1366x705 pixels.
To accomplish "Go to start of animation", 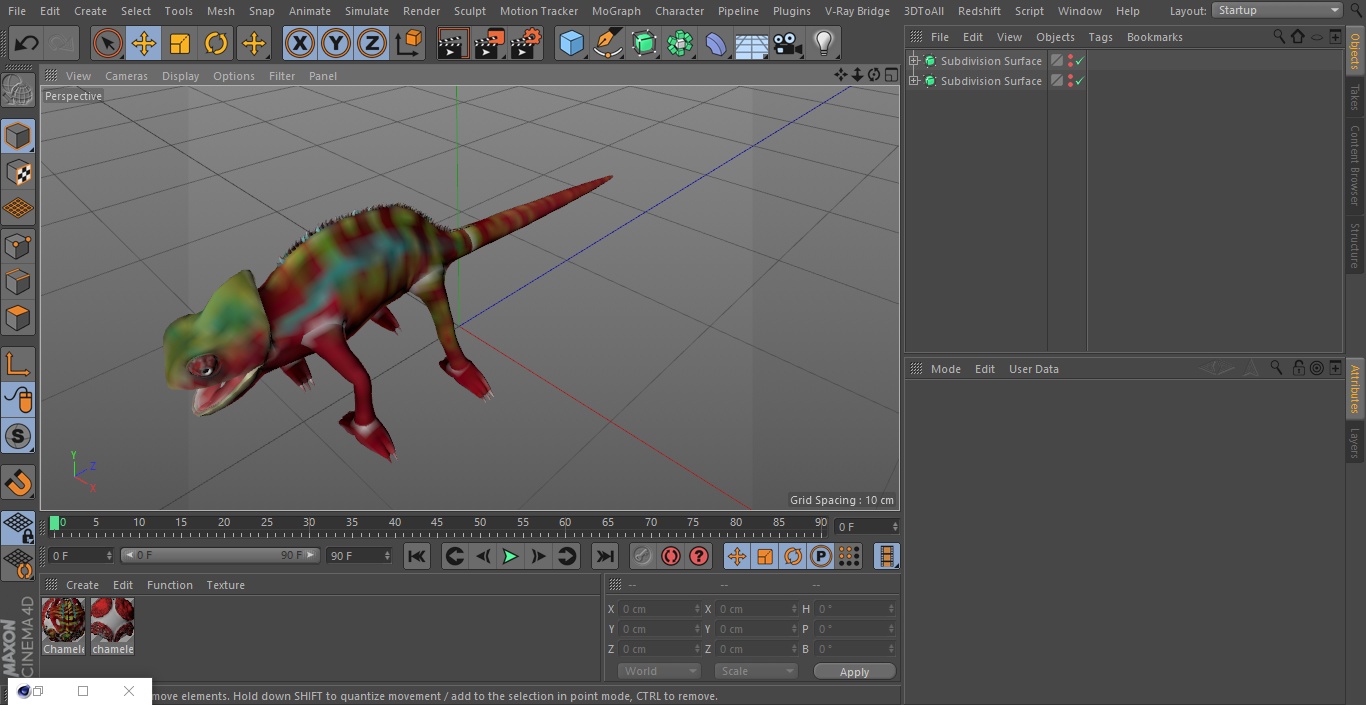I will pos(417,556).
